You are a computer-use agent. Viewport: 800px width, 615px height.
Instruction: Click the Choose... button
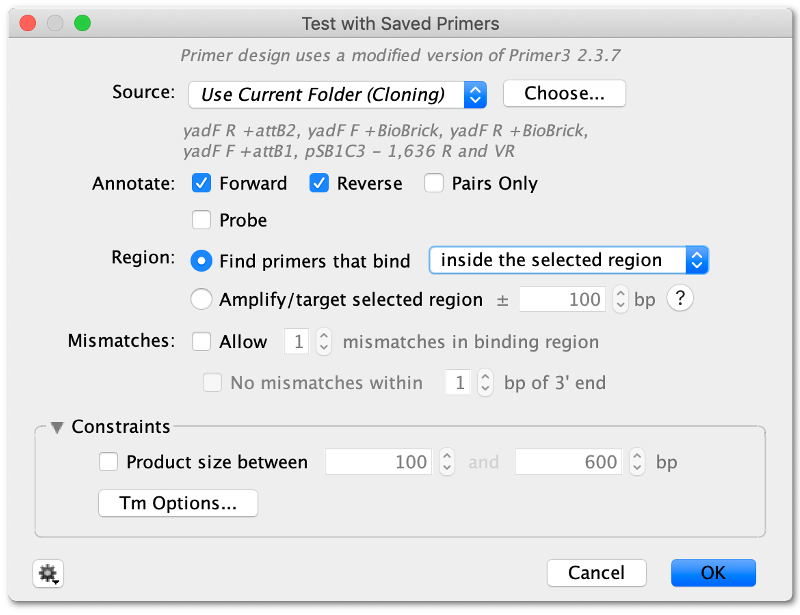pos(564,93)
